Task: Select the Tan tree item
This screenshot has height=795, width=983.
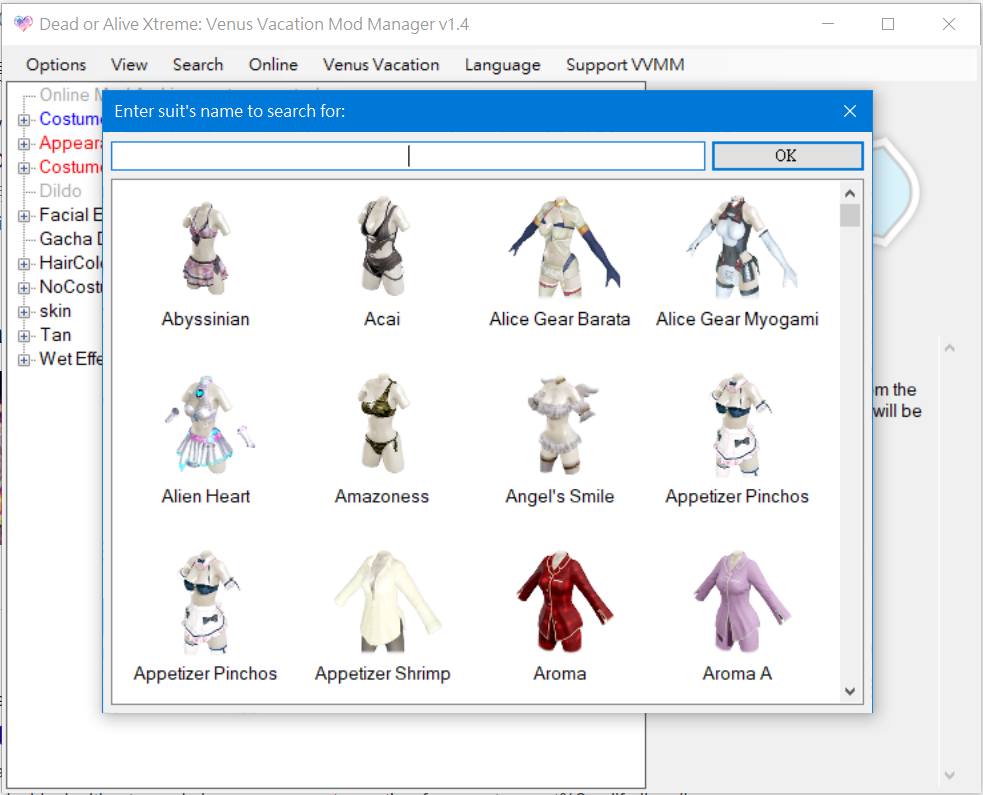Action: [x=56, y=335]
